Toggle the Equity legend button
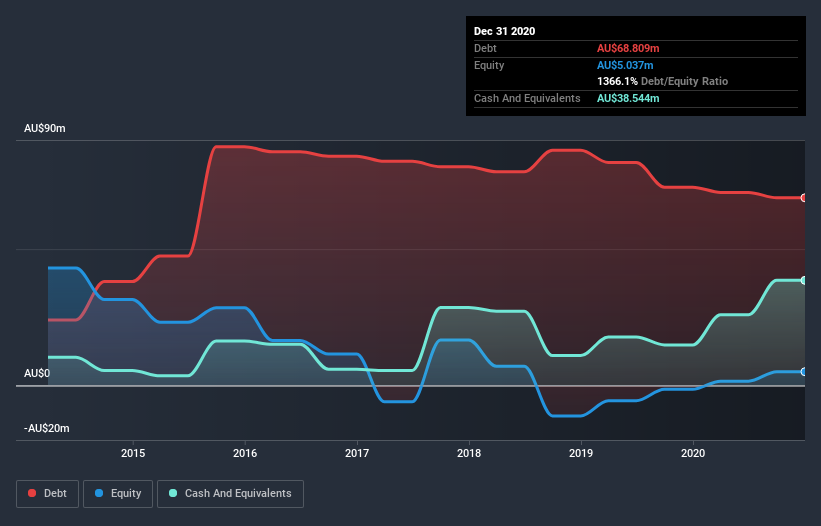The width and height of the screenshot is (821, 526). click(118, 494)
